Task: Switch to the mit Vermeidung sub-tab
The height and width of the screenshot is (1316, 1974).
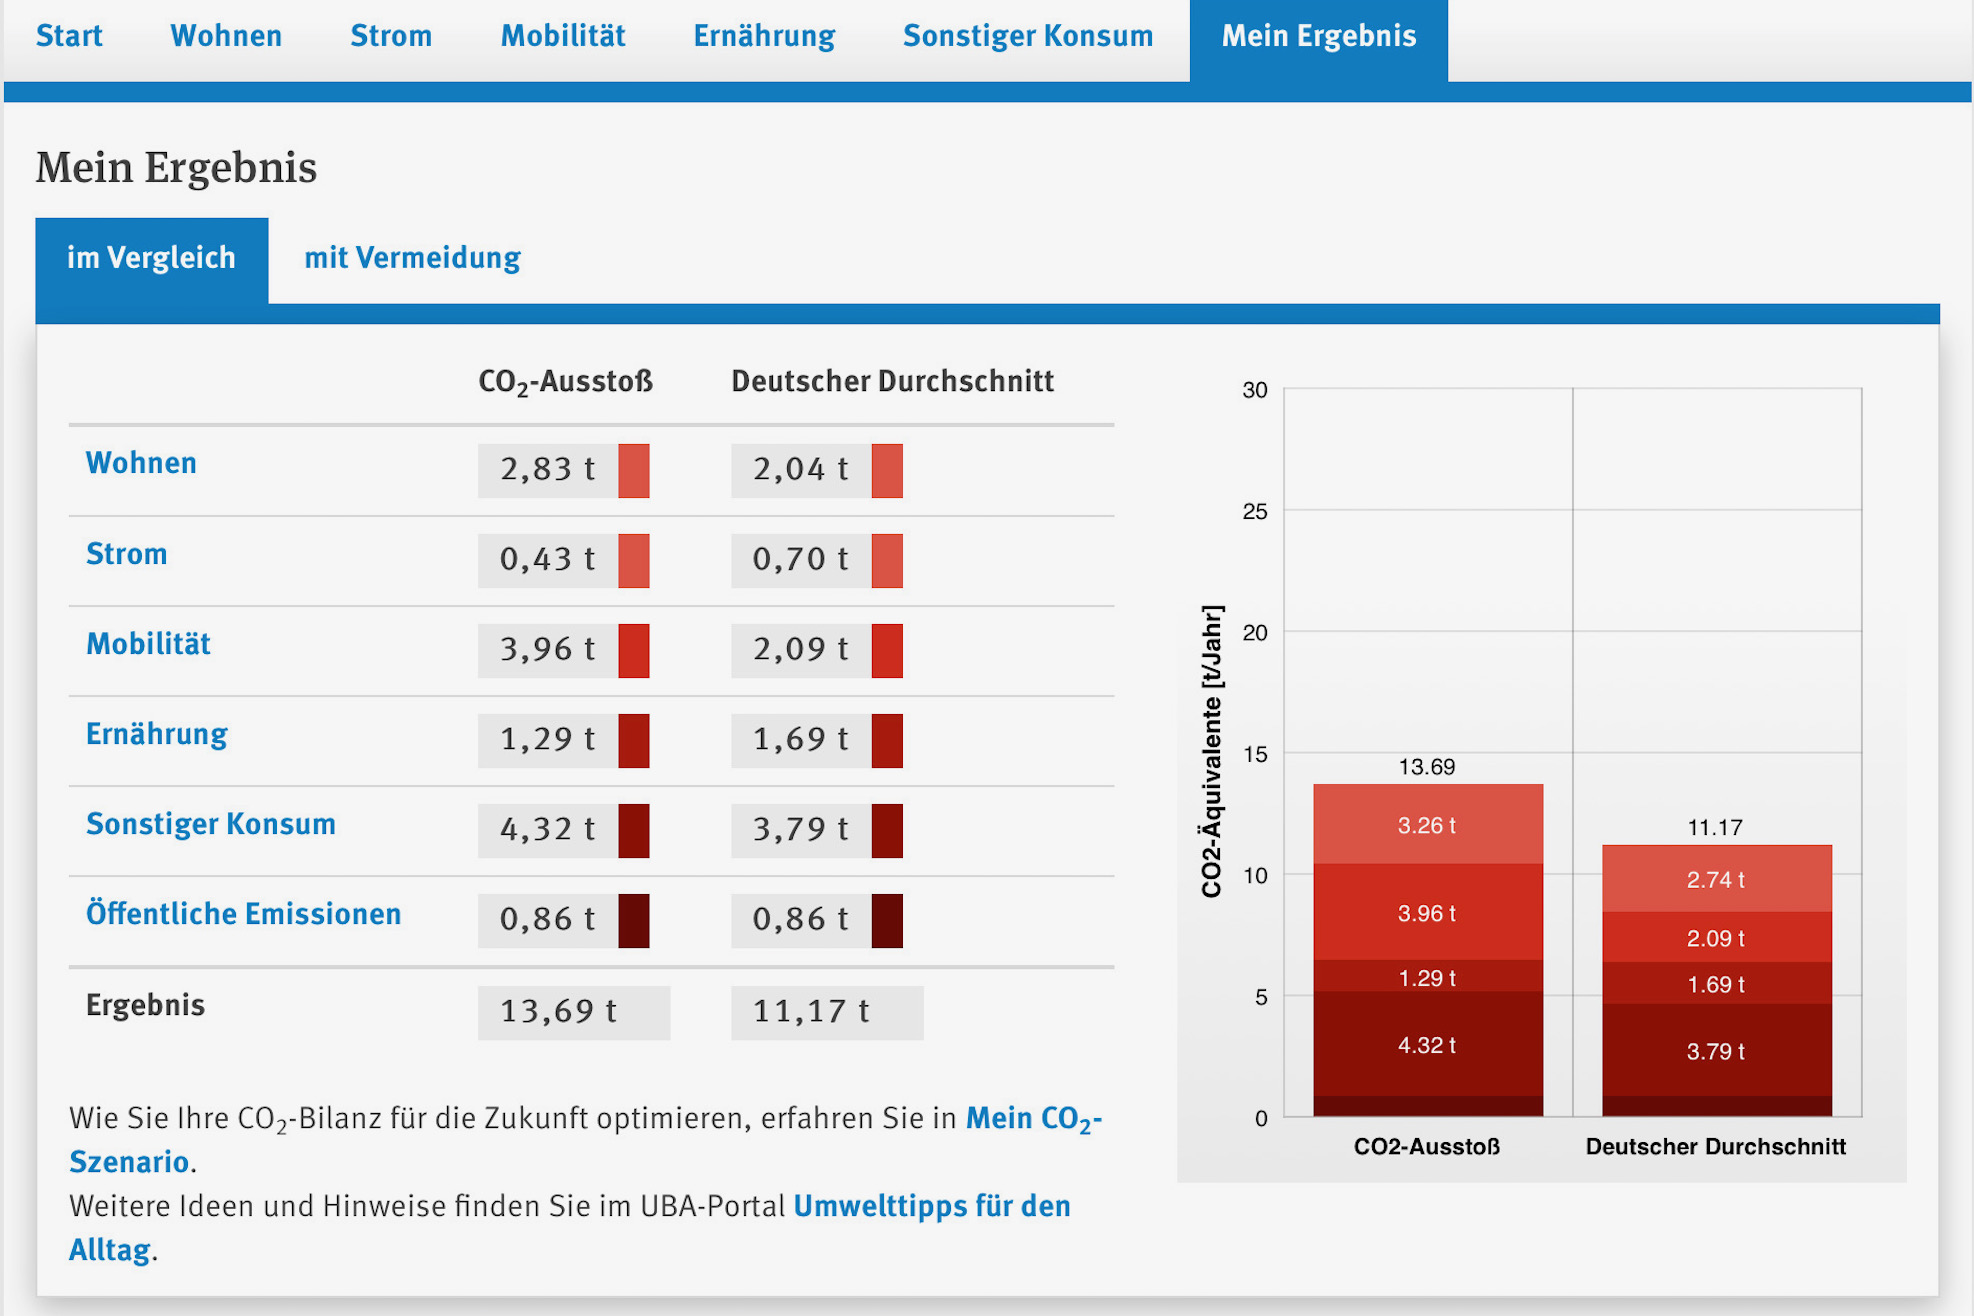Action: (x=412, y=258)
